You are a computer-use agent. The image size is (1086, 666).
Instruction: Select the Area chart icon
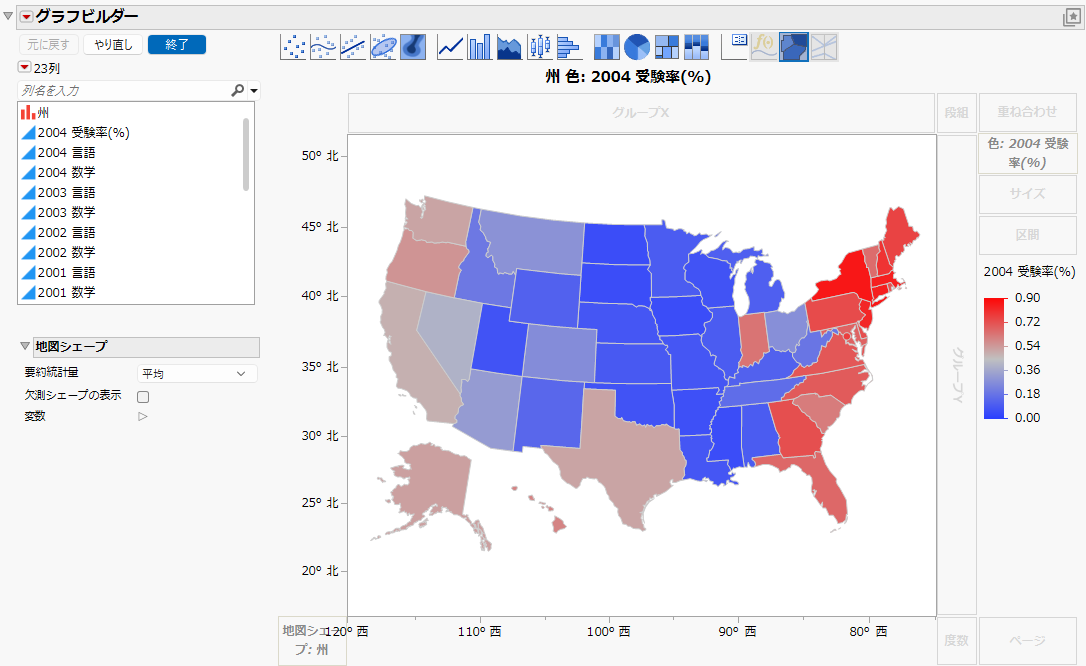pos(509,47)
